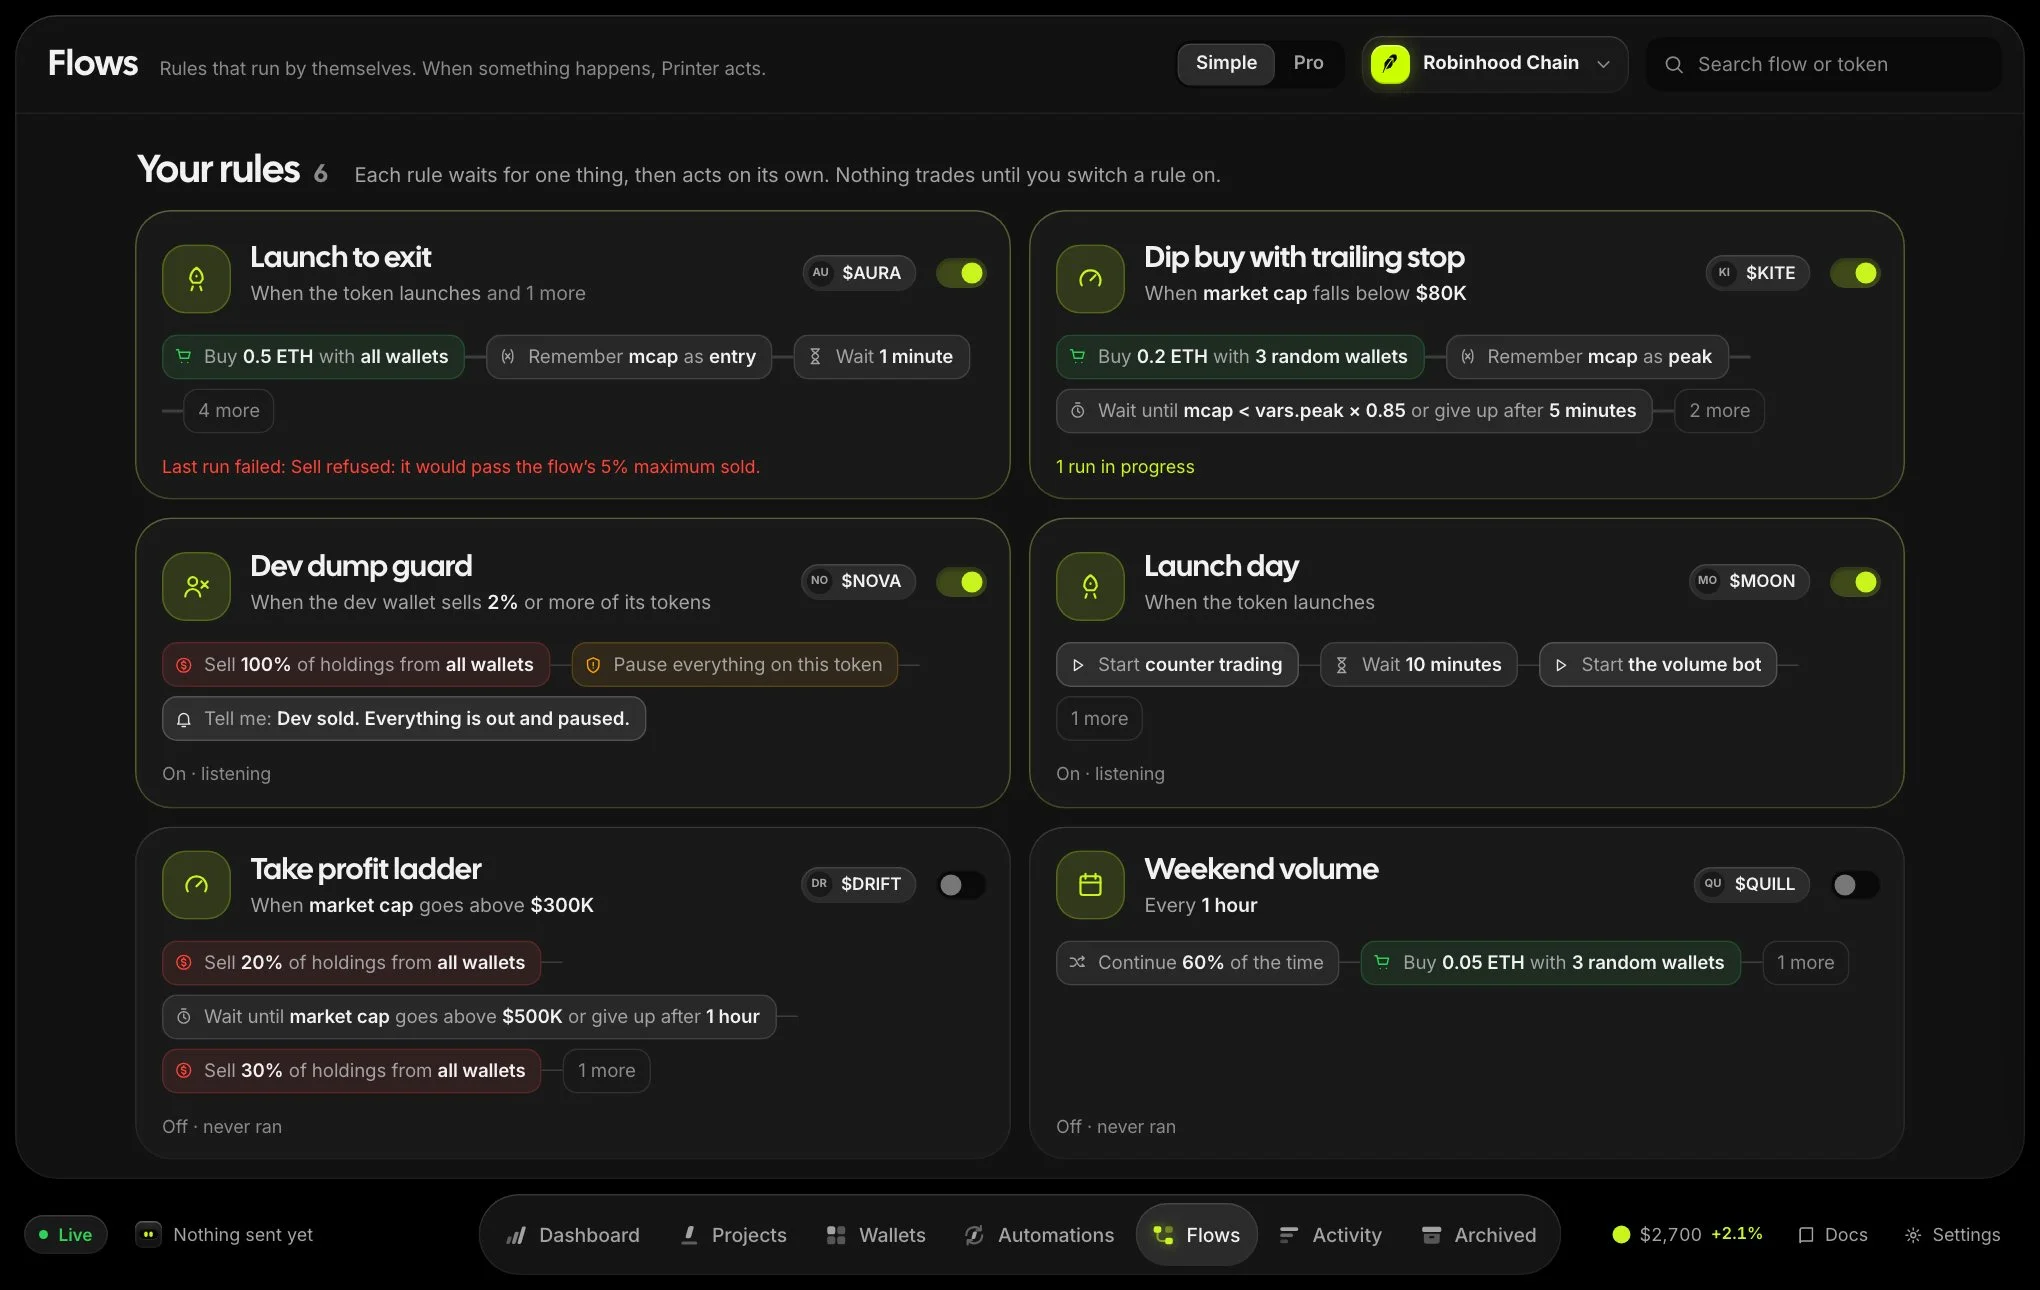This screenshot has width=2040, height=1290.
Task: Click the Live status pill
Action: point(66,1235)
